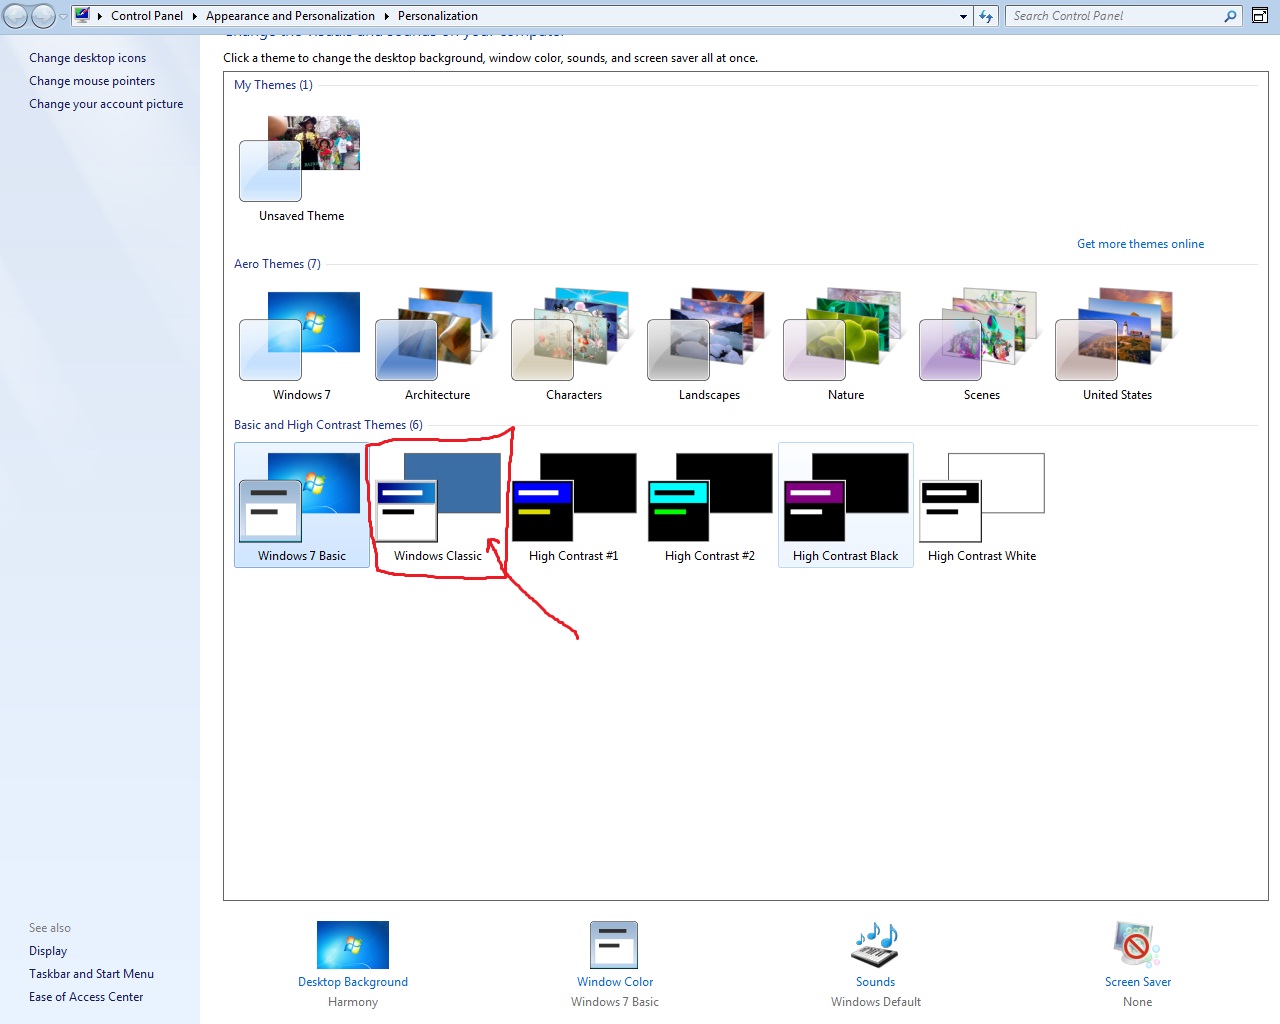Click the back navigation arrow
1280x1024 pixels.
point(14,15)
